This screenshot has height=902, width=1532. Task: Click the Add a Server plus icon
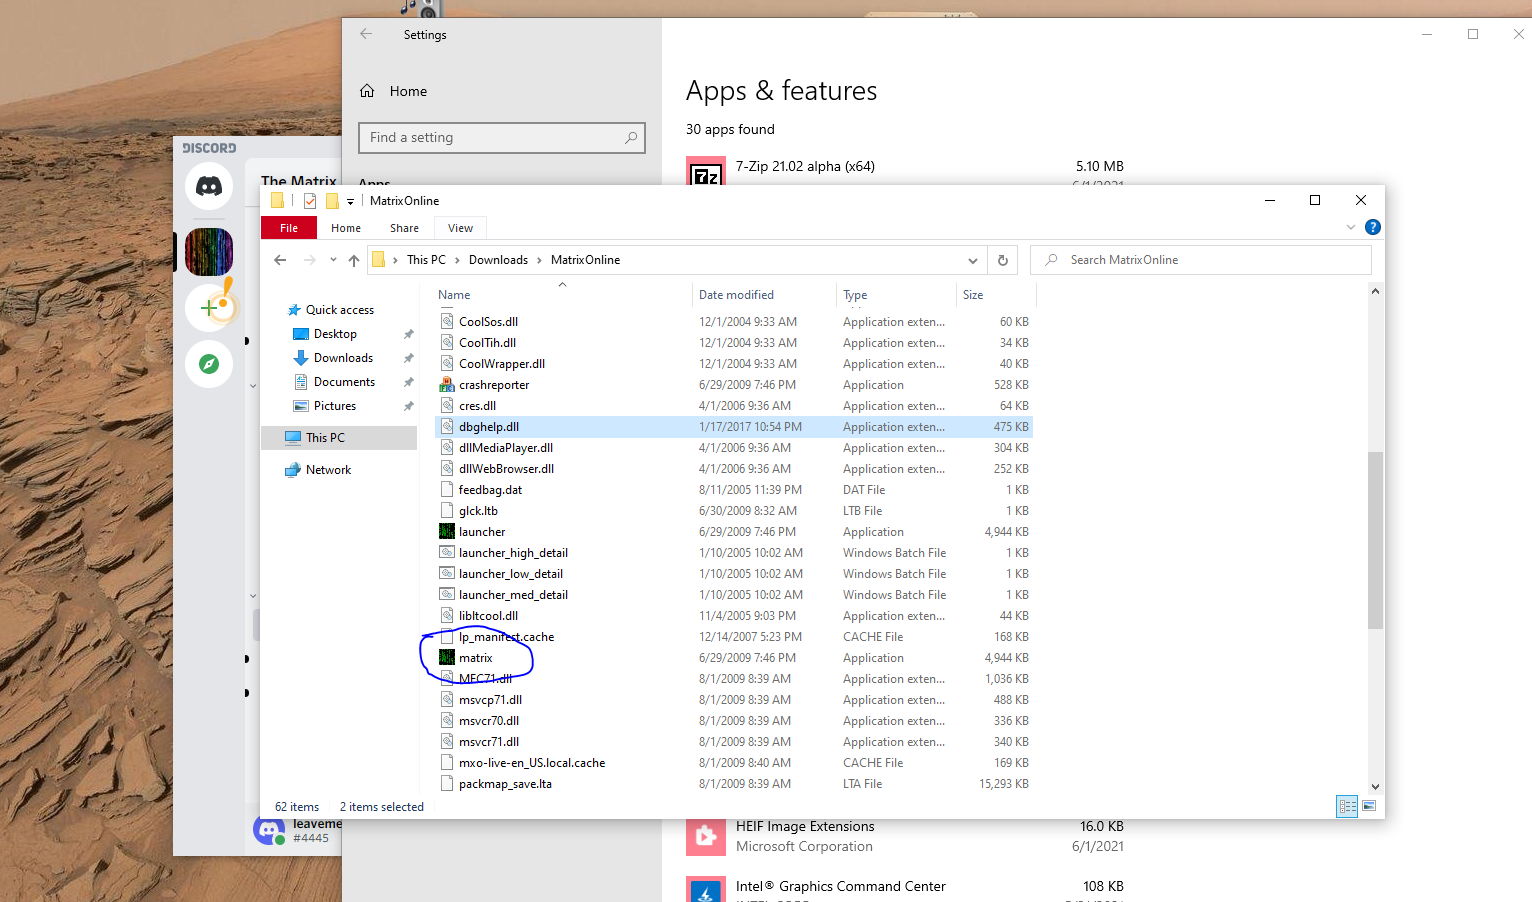click(x=209, y=308)
